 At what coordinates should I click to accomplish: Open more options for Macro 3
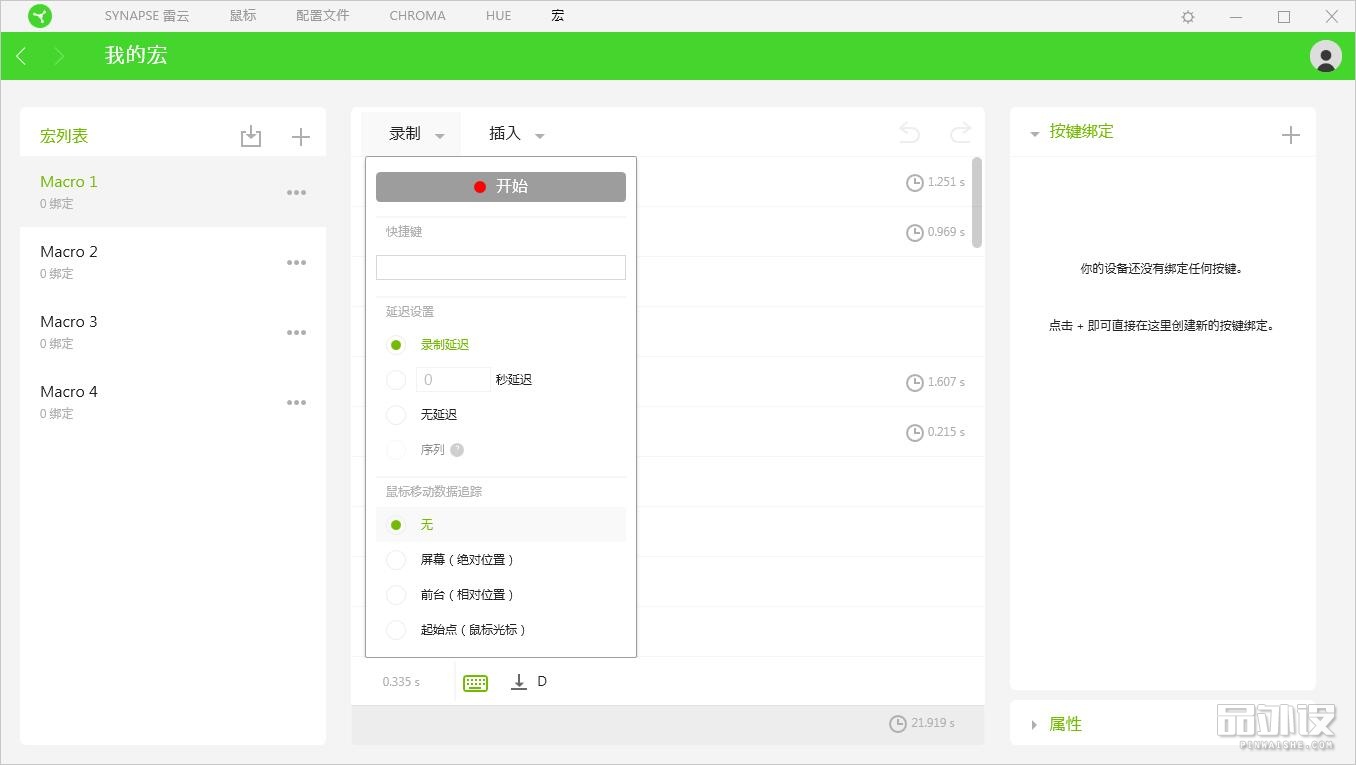(296, 332)
